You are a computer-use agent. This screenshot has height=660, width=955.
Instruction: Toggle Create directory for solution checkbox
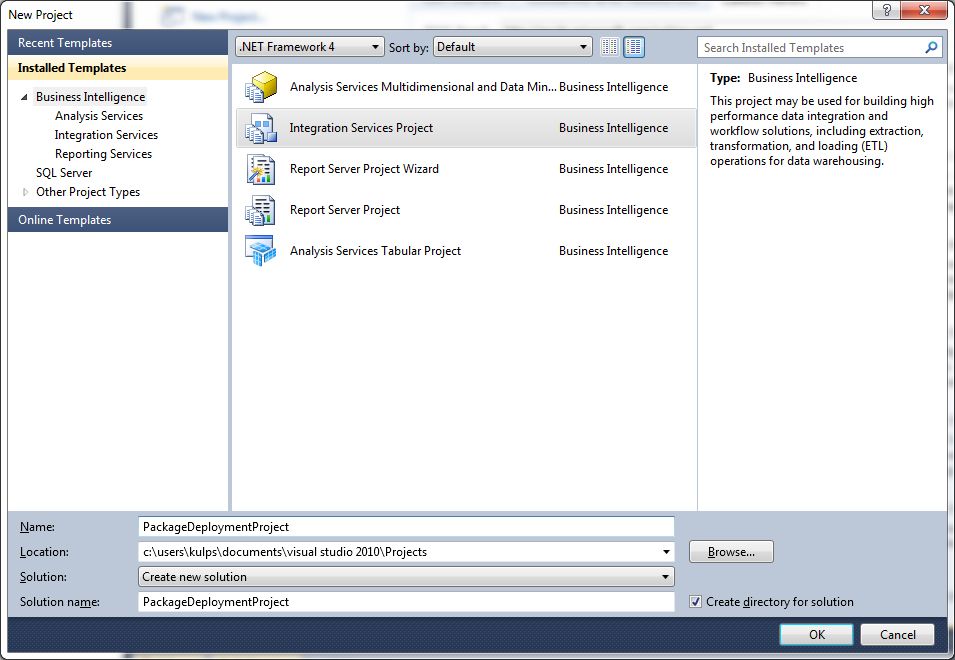point(696,602)
